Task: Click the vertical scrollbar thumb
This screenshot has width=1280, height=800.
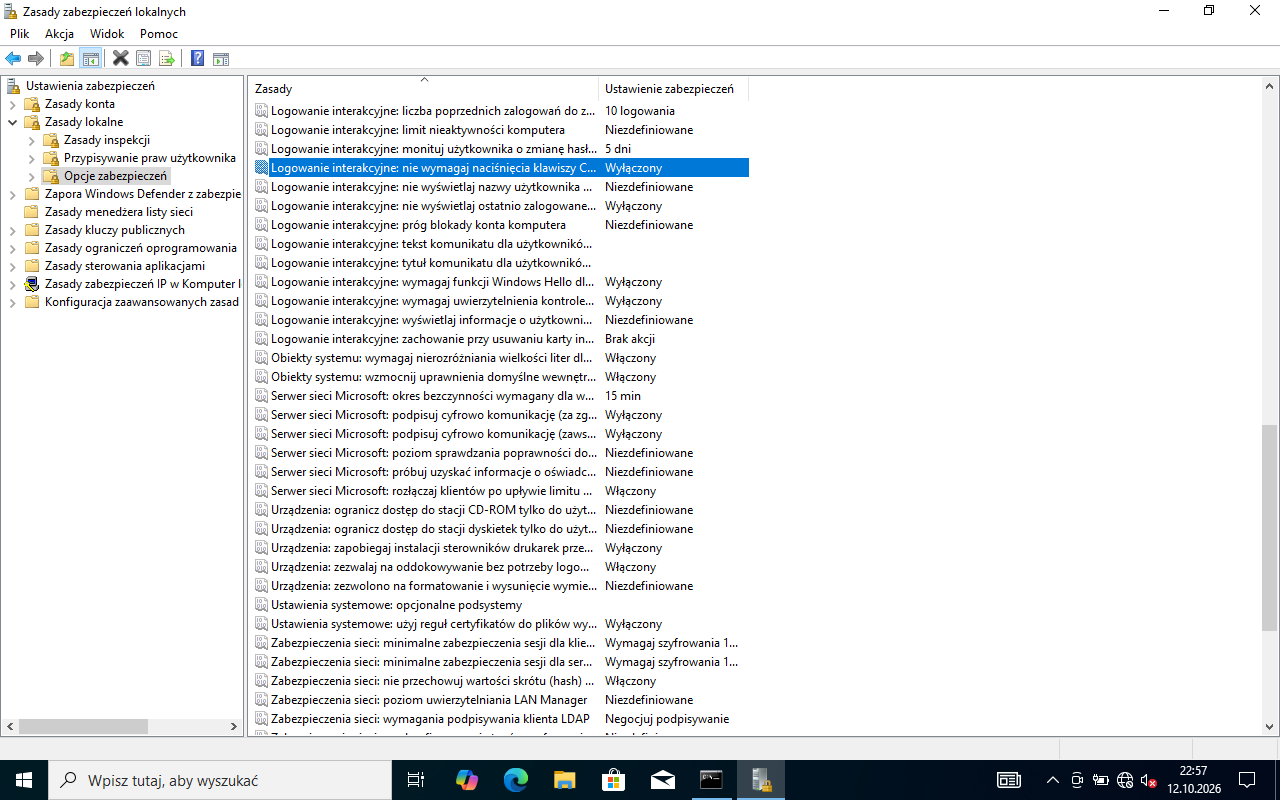Action: click(x=1269, y=528)
